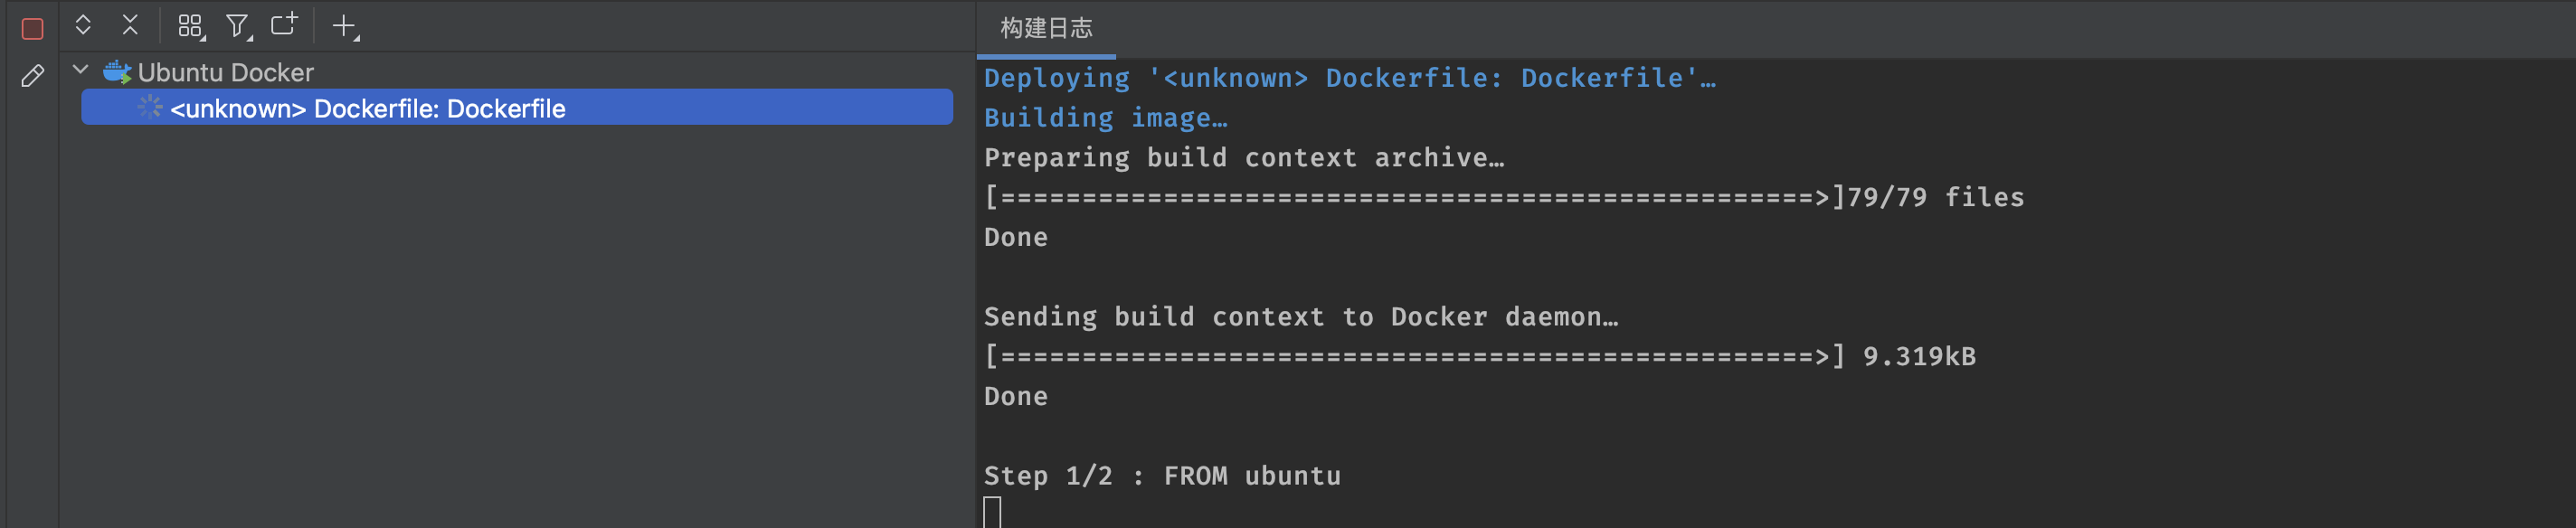
Task: Stop the running Dockerfile deployment
Action: click(33, 26)
